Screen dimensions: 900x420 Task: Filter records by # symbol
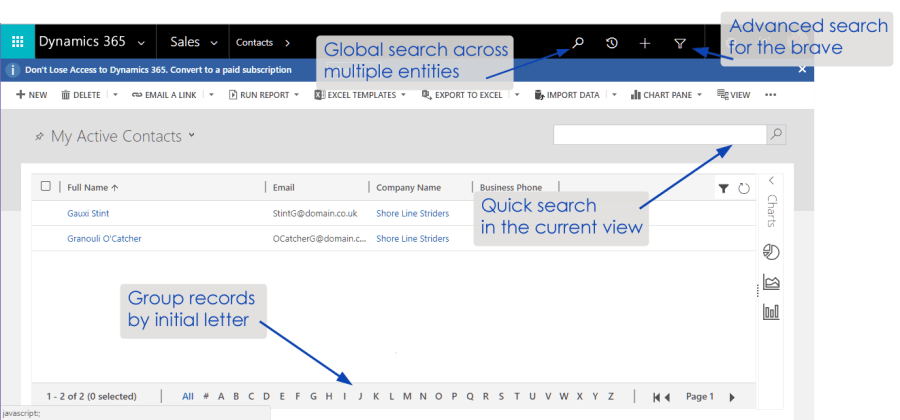click(x=205, y=396)
